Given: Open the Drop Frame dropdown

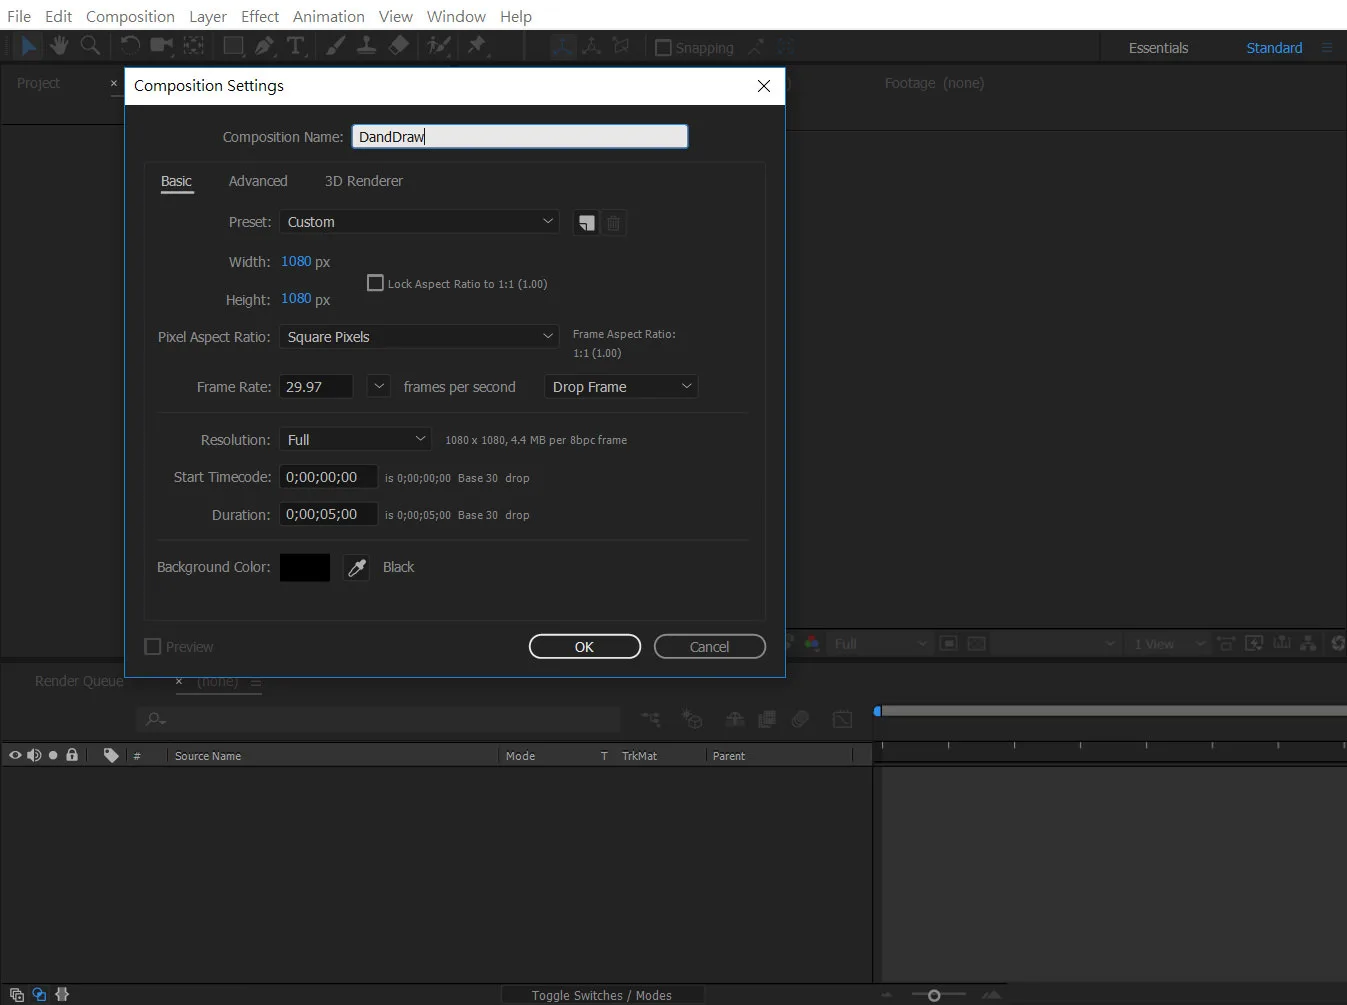Looking at the screenshot, I should tap(621, 387).
